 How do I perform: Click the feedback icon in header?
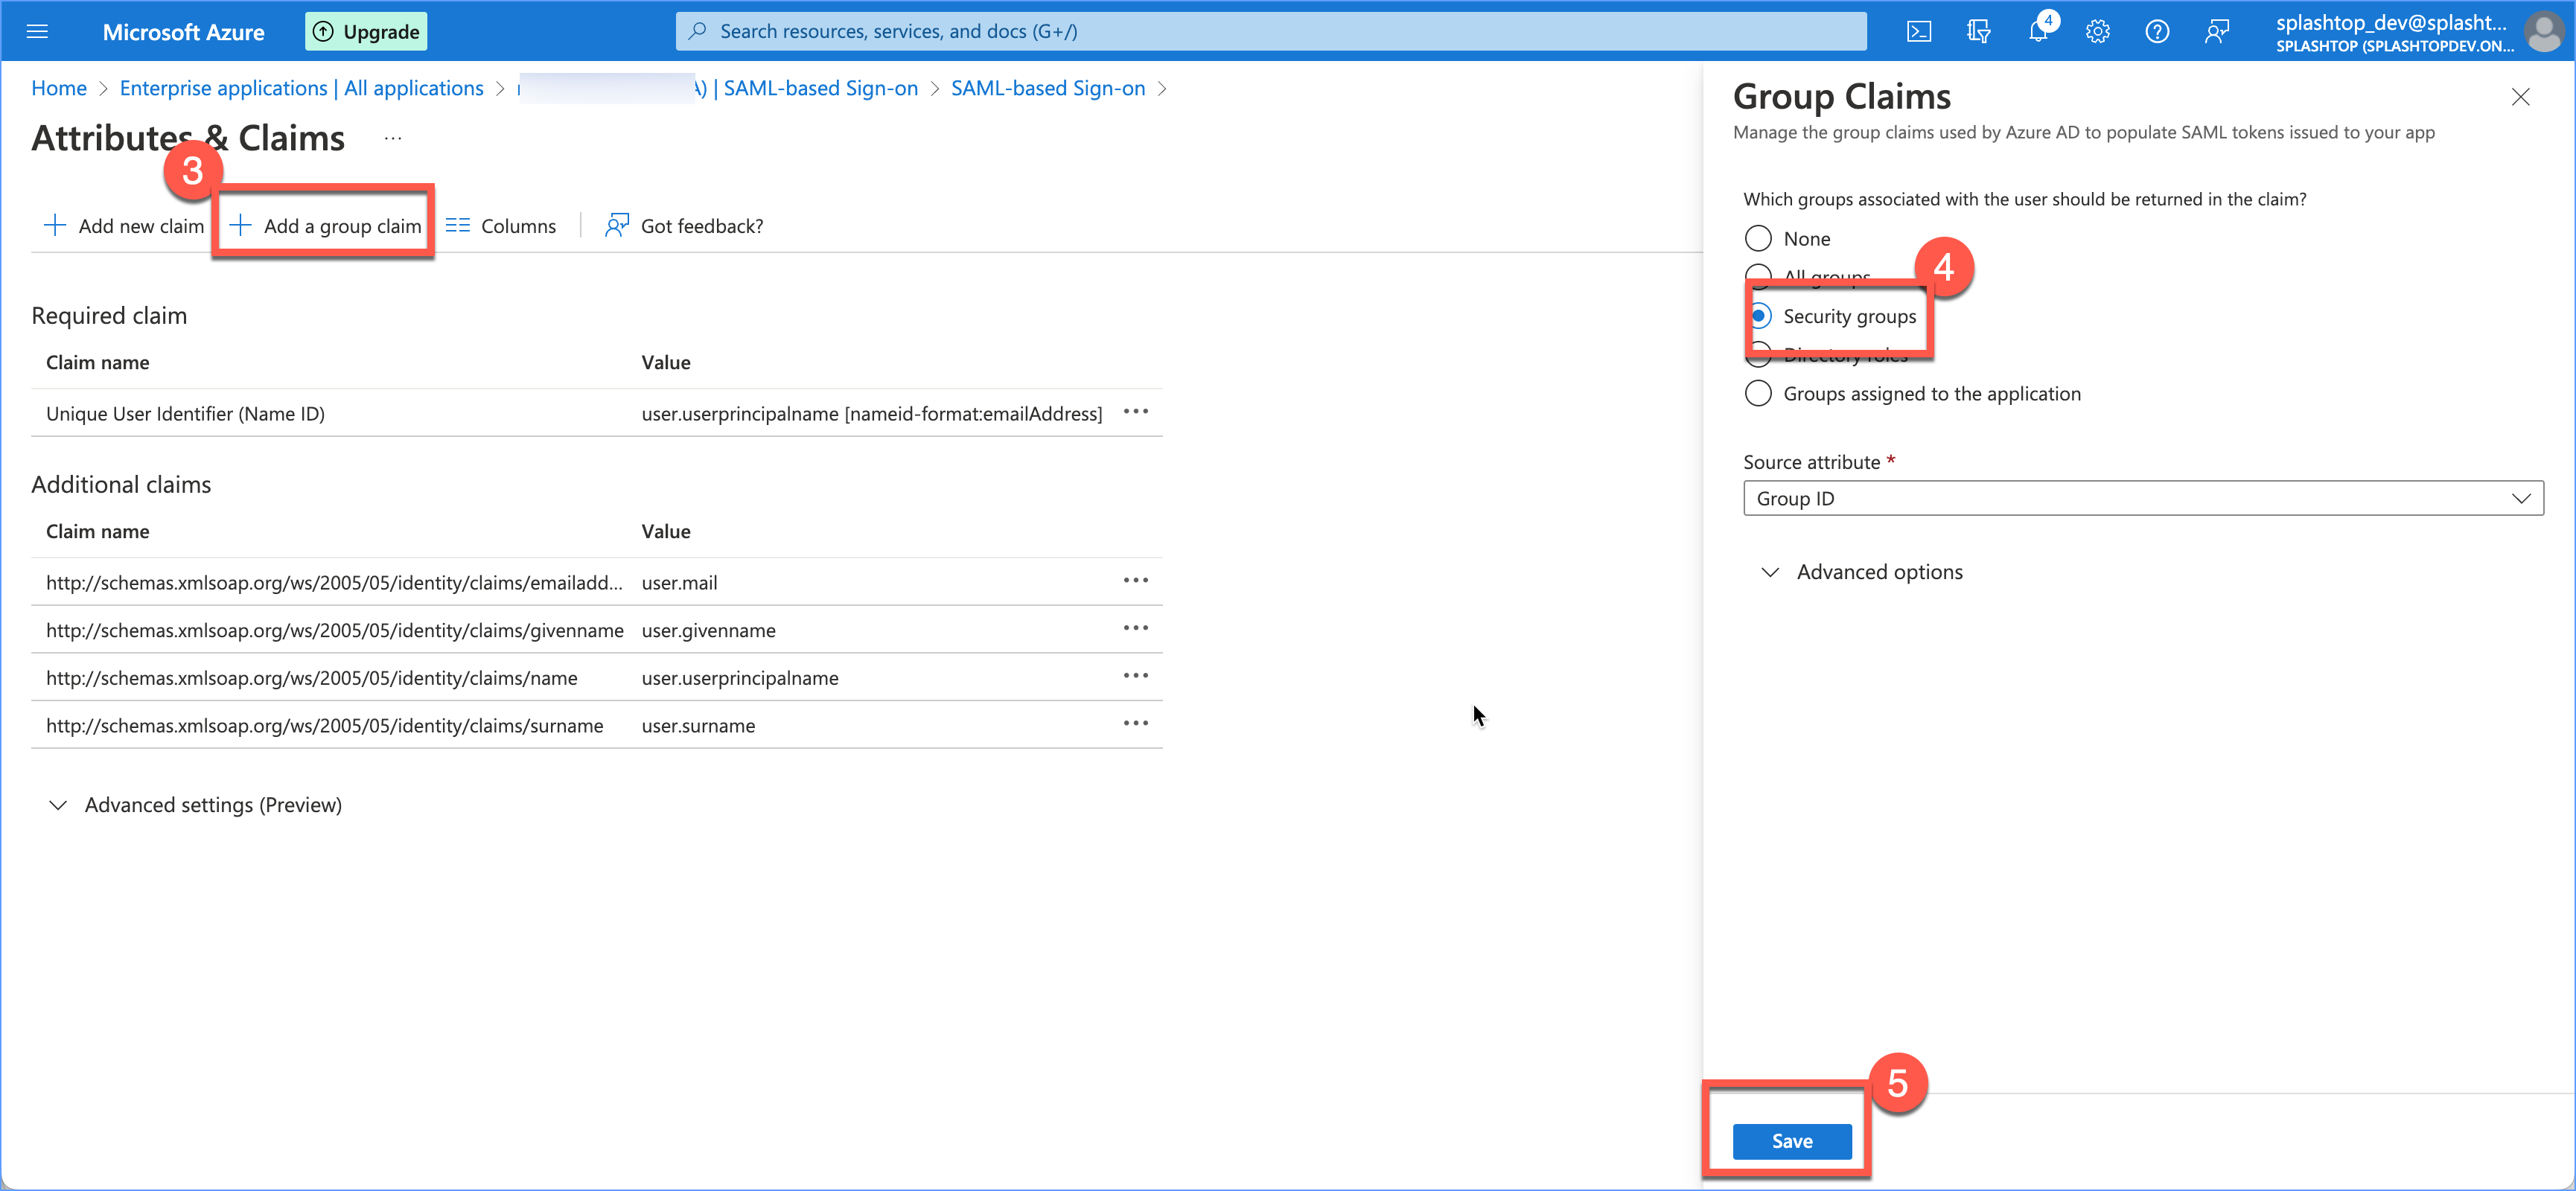2217,31
